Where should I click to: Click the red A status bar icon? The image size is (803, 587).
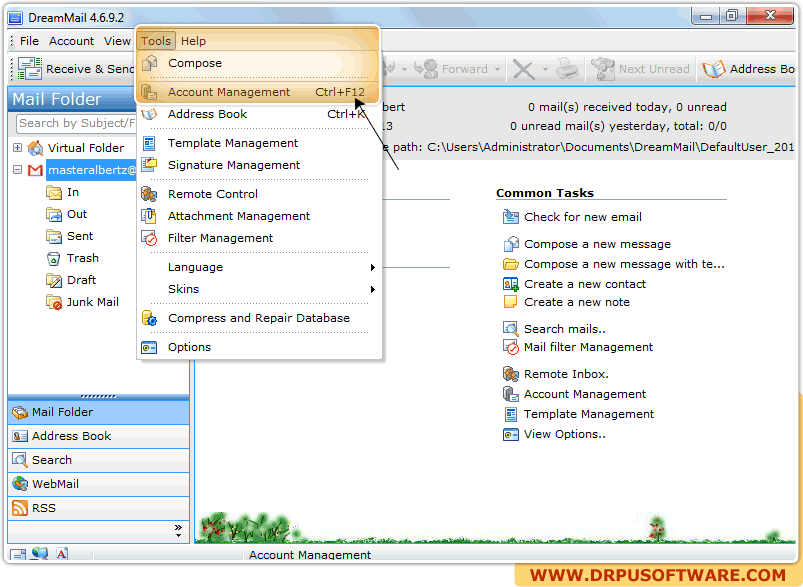click(62, 554)
